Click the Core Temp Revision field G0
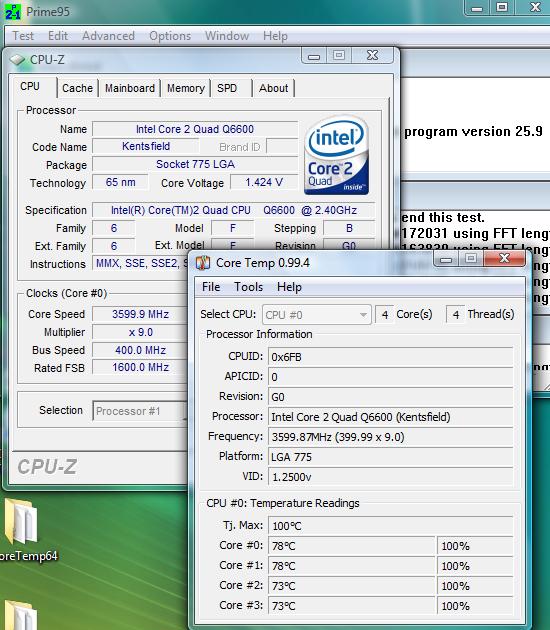 click(391, 397)
